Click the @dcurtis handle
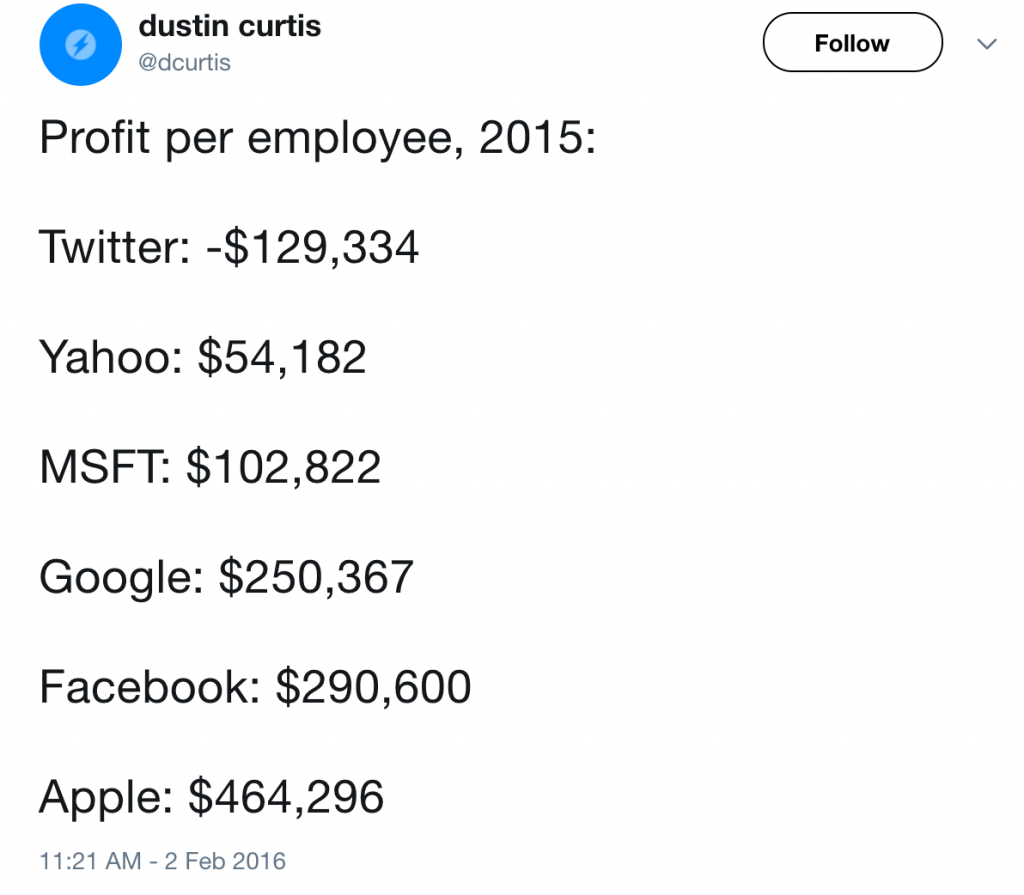The image size is (1024, 895). 184,62
